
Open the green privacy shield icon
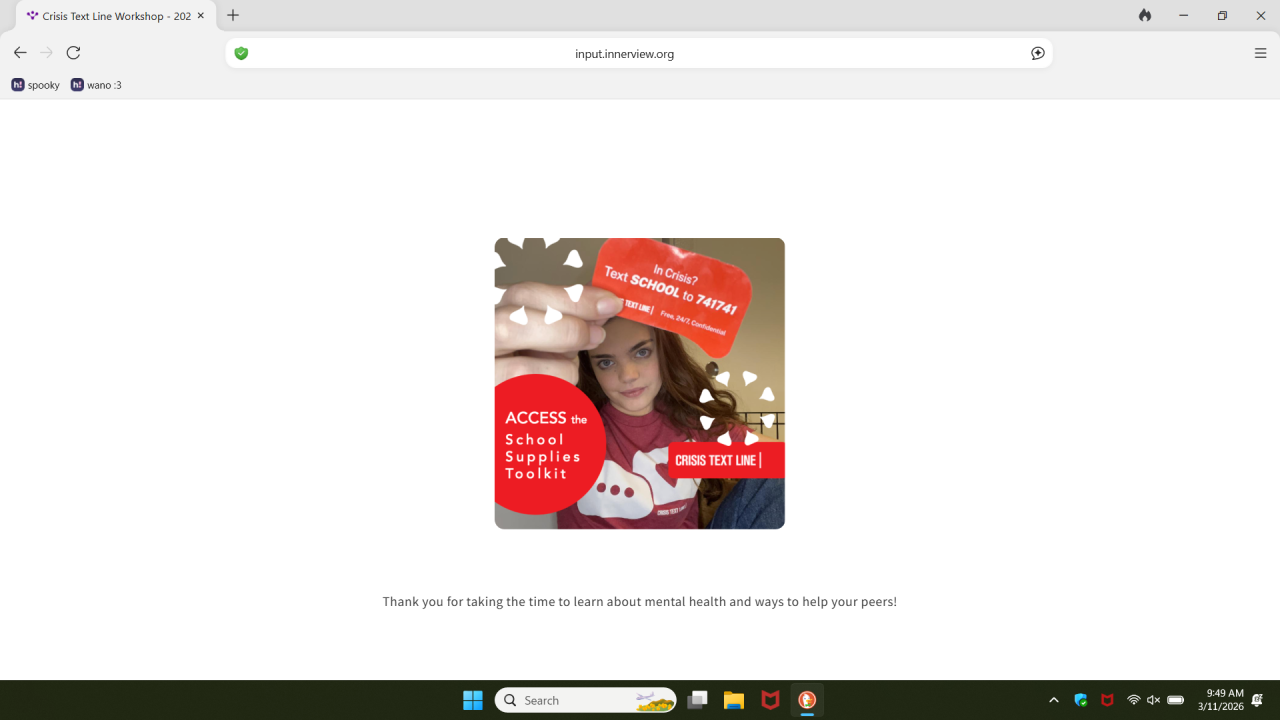(x=241, y=53)
